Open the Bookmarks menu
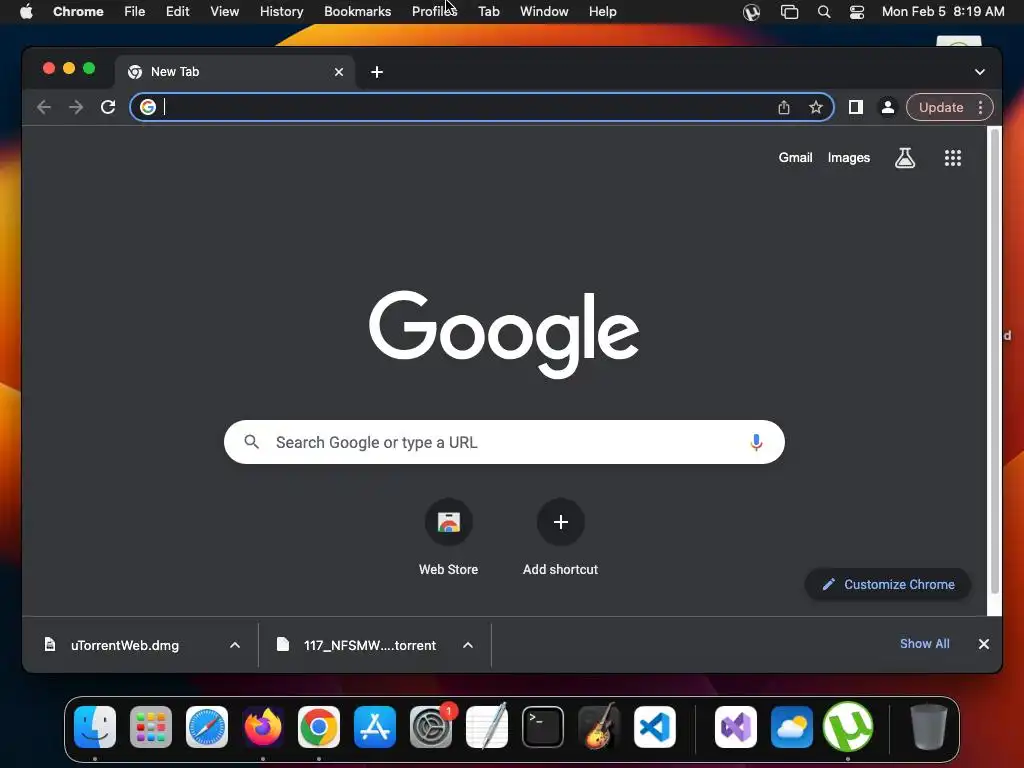Viewport: 1024px width, 768px height. (357, 12)
